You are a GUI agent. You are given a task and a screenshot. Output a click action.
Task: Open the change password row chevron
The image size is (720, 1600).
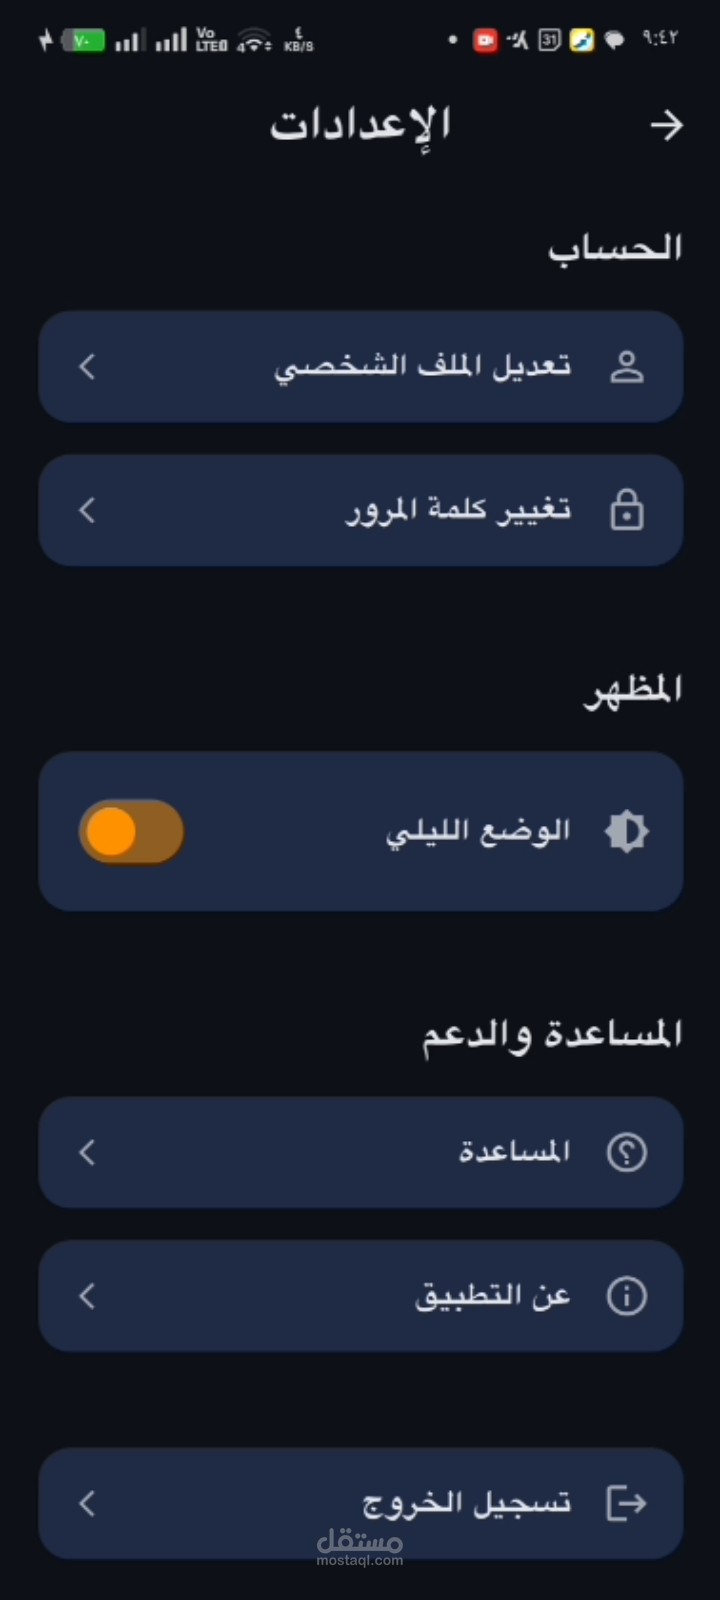[87, 511]
